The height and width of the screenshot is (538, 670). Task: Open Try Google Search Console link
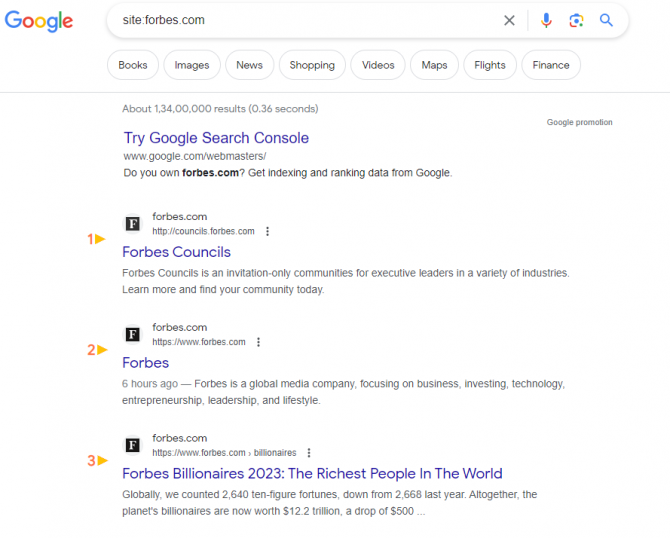point(216,138)
